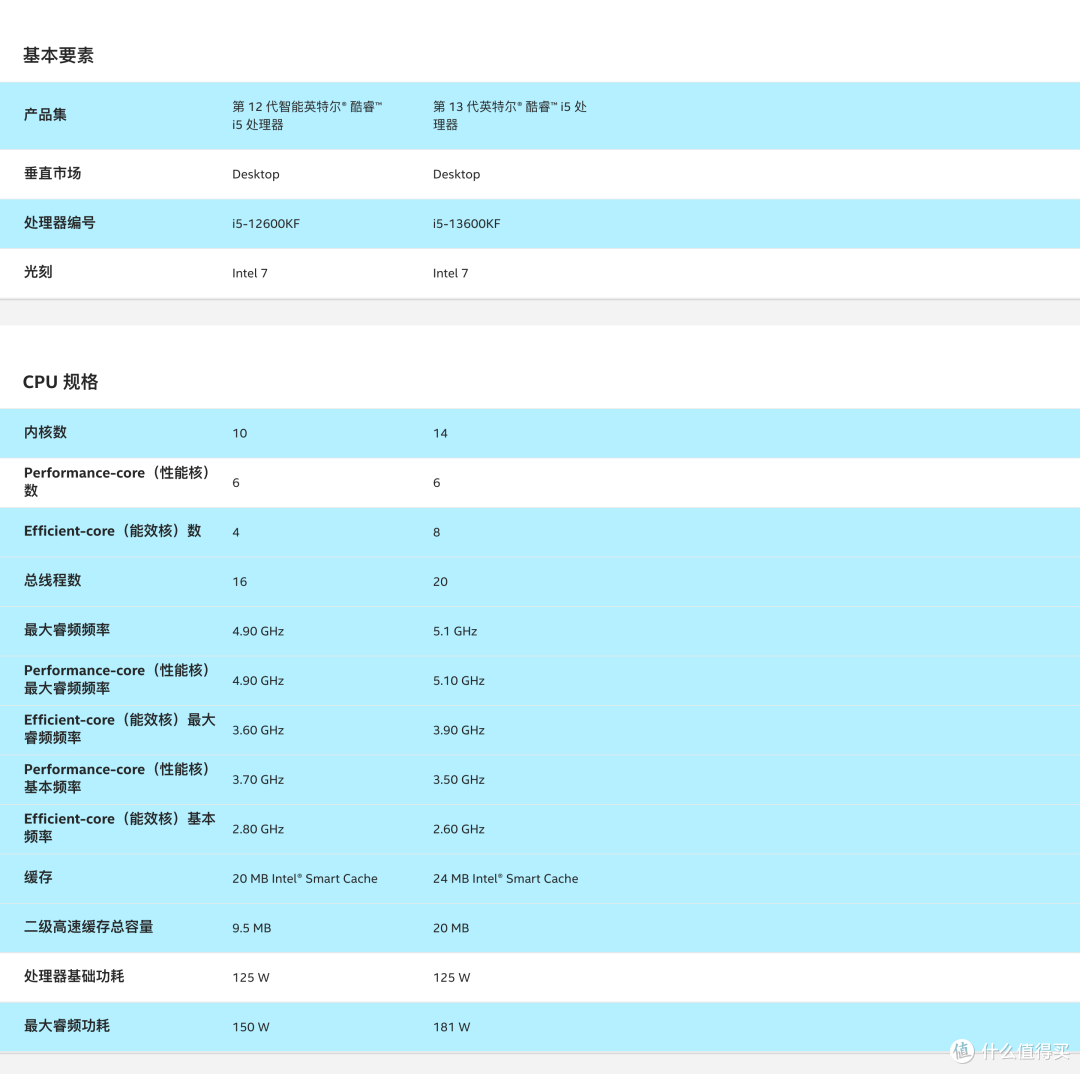1080x1074 pixels.
Task: Click the Desktop value under i5-13600KF
Action: click(x=456, y=174)
